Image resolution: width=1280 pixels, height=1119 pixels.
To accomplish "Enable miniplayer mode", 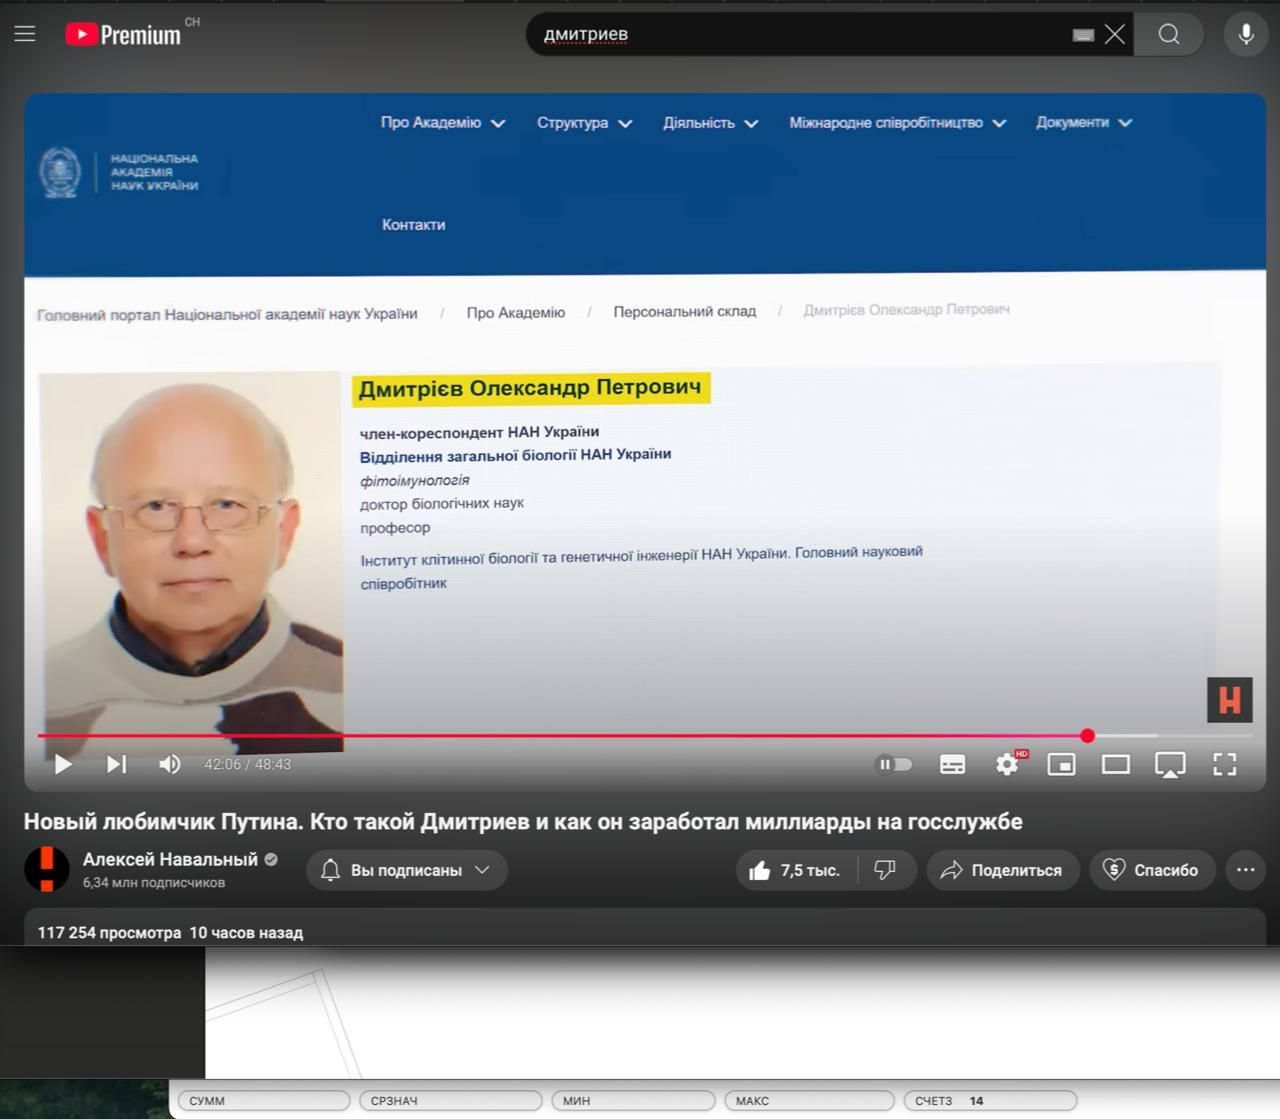I will tap(1061, 764).
